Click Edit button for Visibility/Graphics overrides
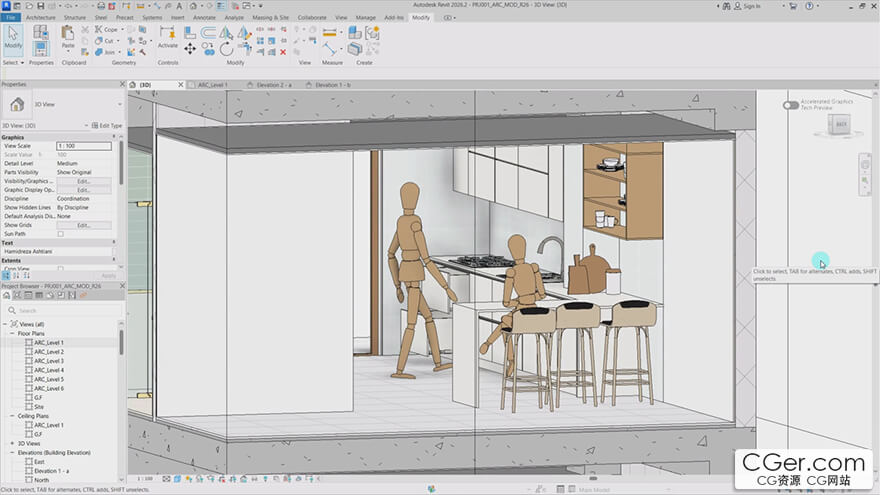This screenshot has width=880, height=495. coord(83,181)
